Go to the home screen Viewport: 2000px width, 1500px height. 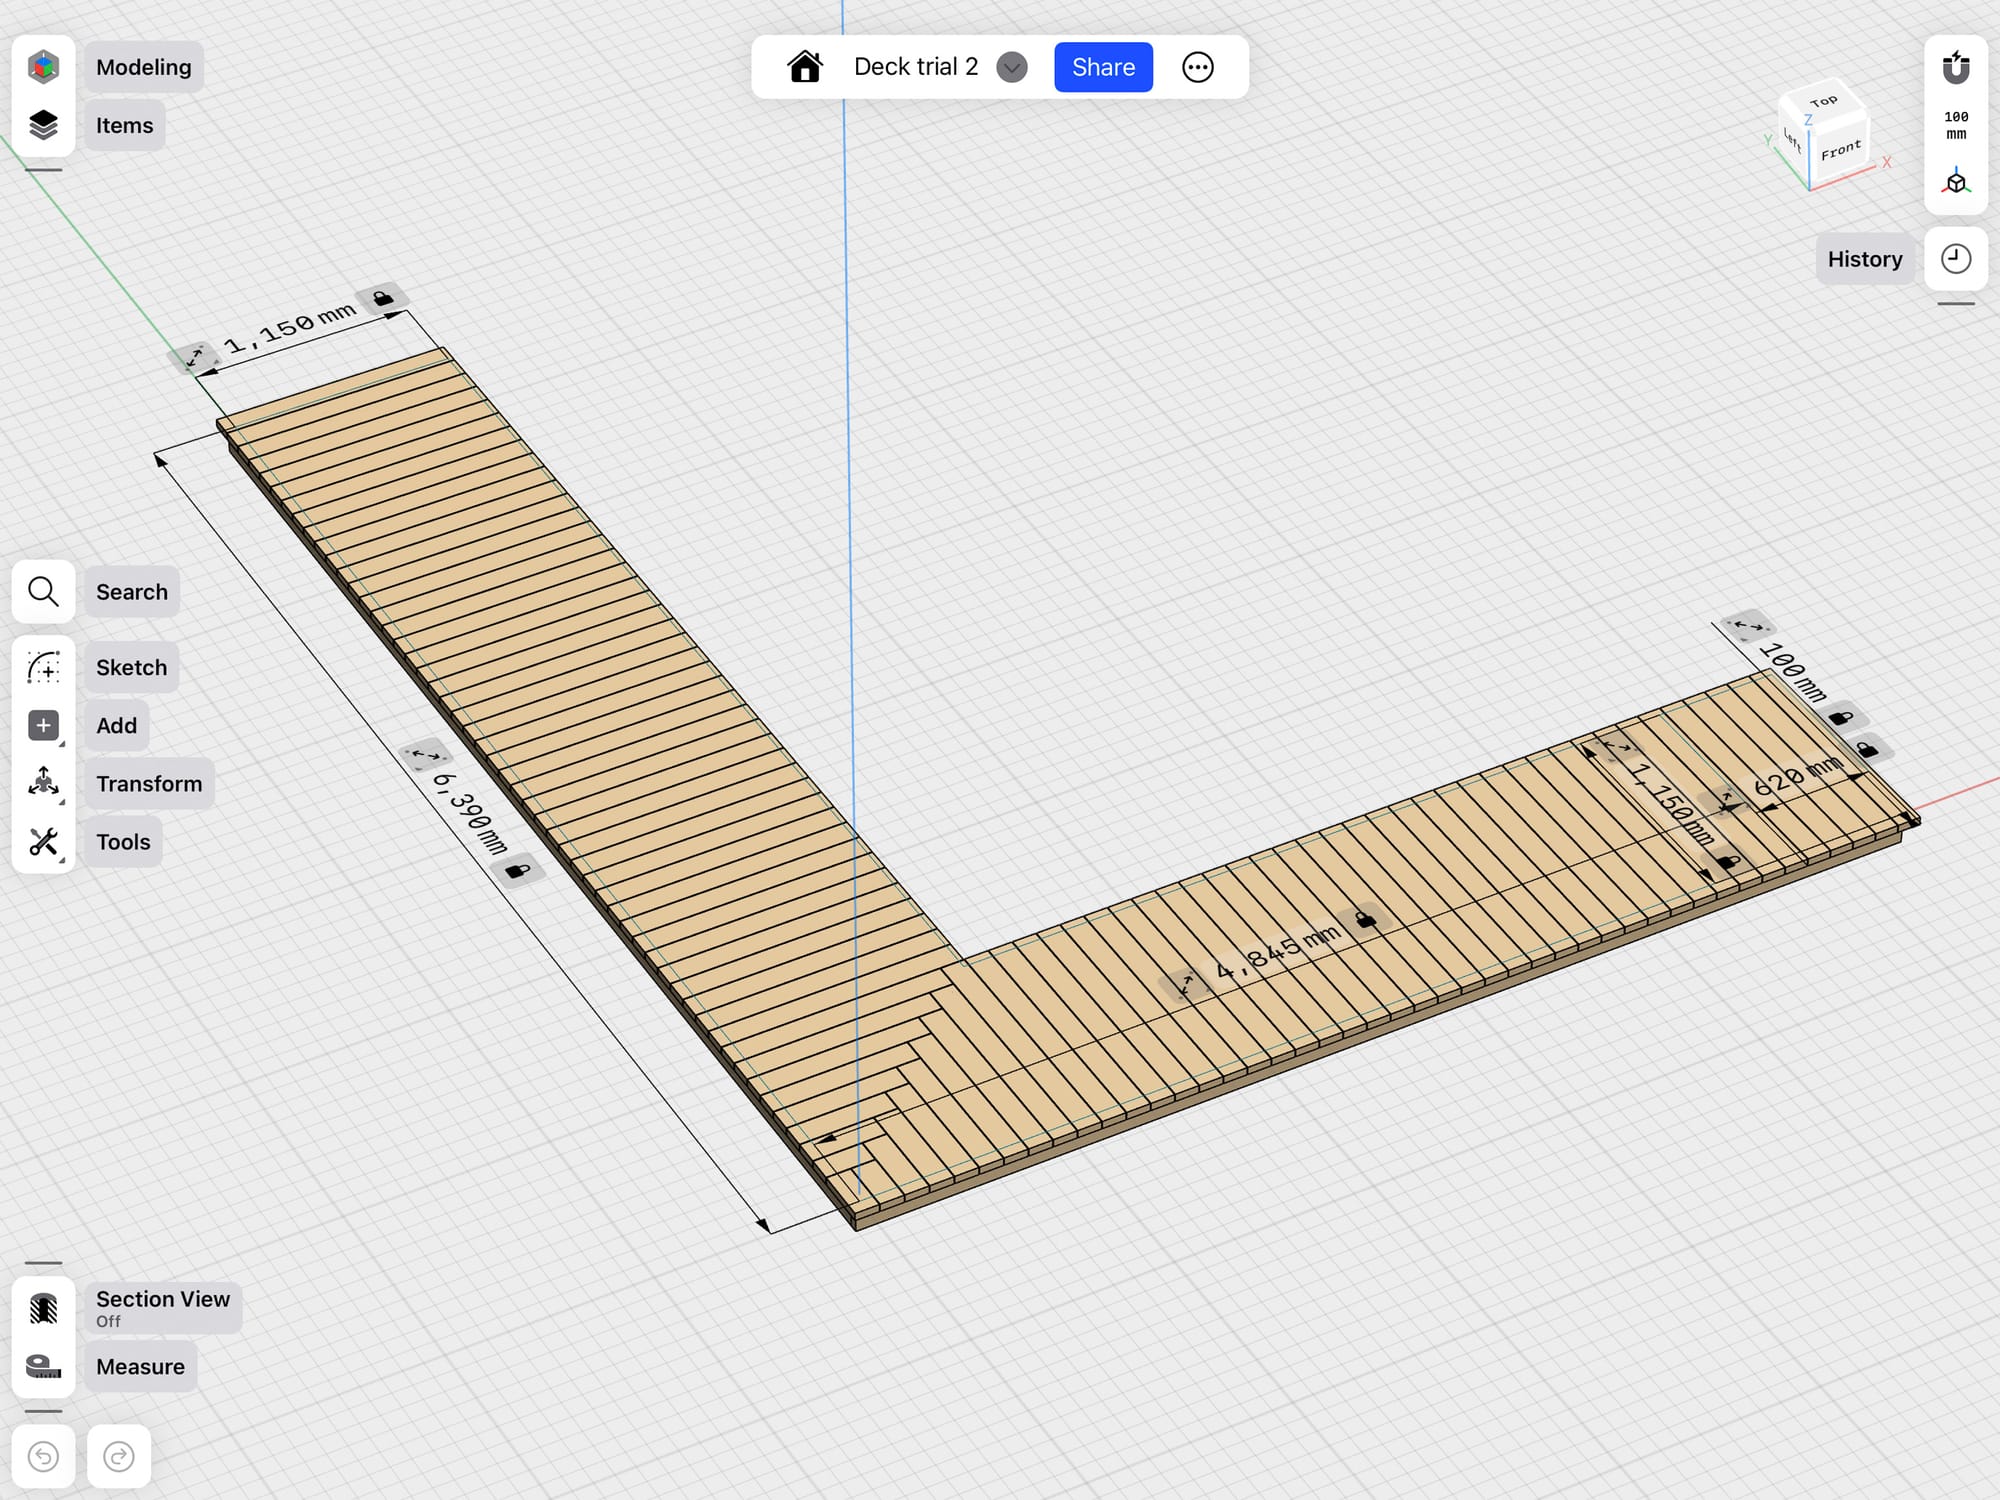pyautogui.click(x=805, y=67)
